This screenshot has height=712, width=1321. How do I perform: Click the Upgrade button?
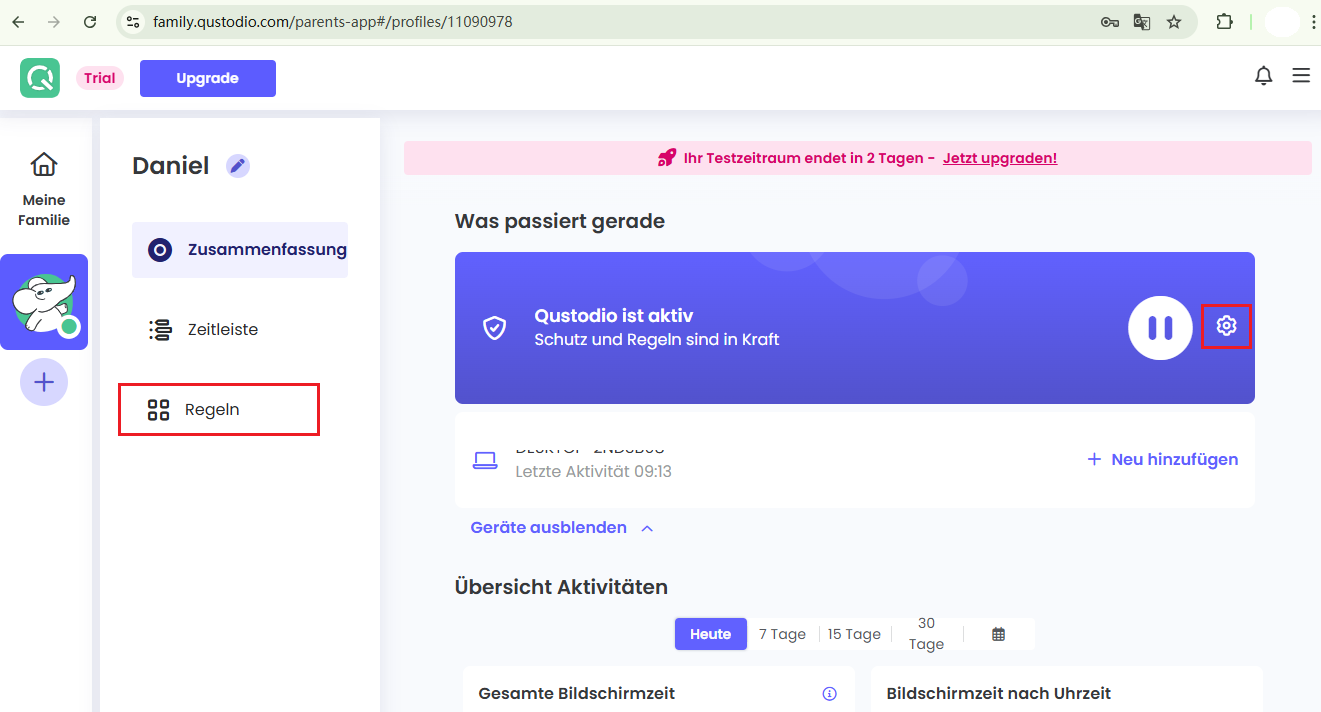207,78
